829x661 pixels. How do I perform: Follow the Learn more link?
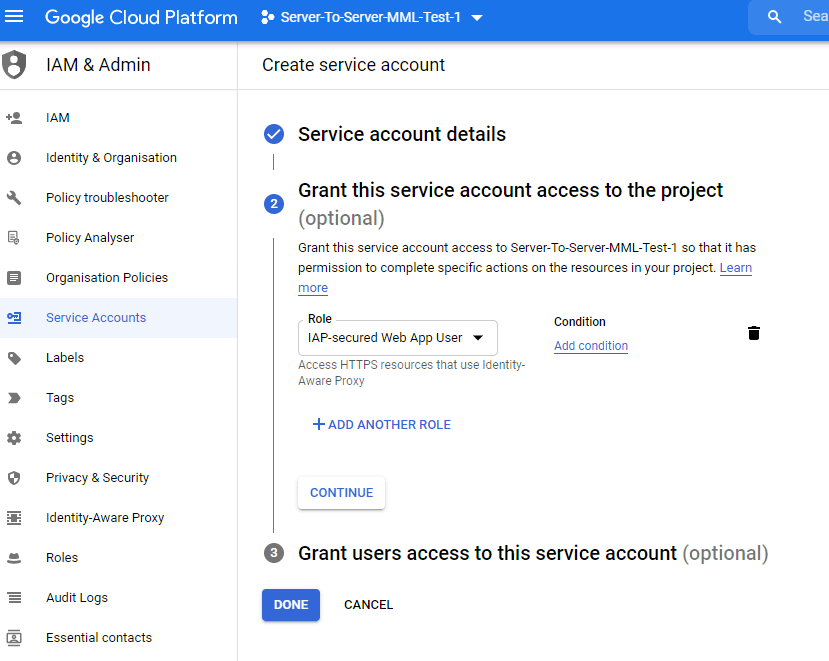735,268
